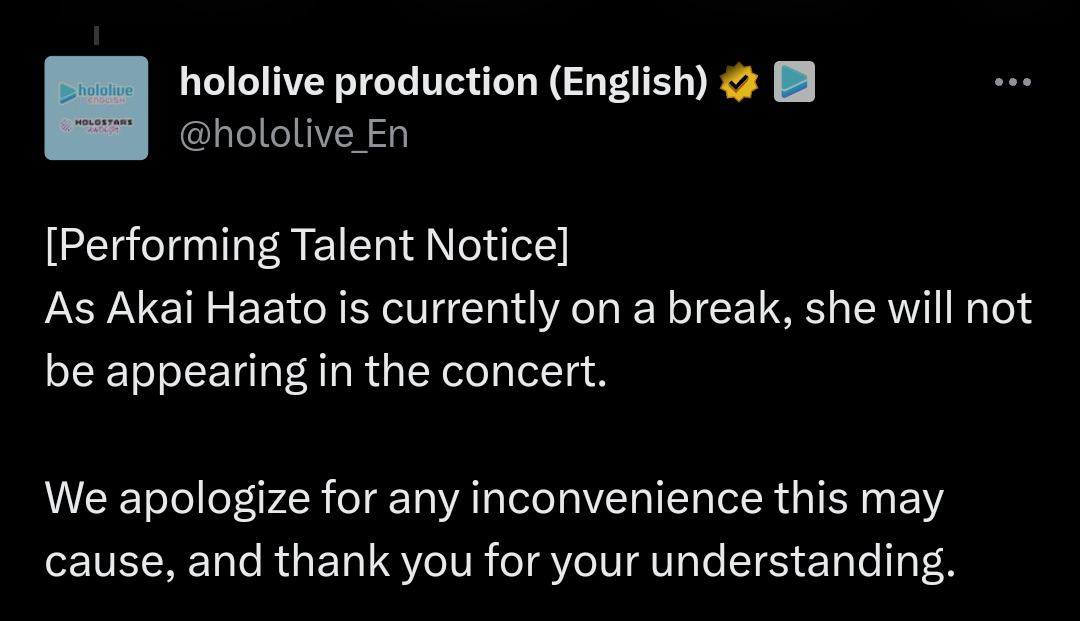Click the 'We apologize for any inconvenience' line
Image resolution: width=1080 pixels, height=621 pixels.
pyautogui.click(x=494, y=498)
